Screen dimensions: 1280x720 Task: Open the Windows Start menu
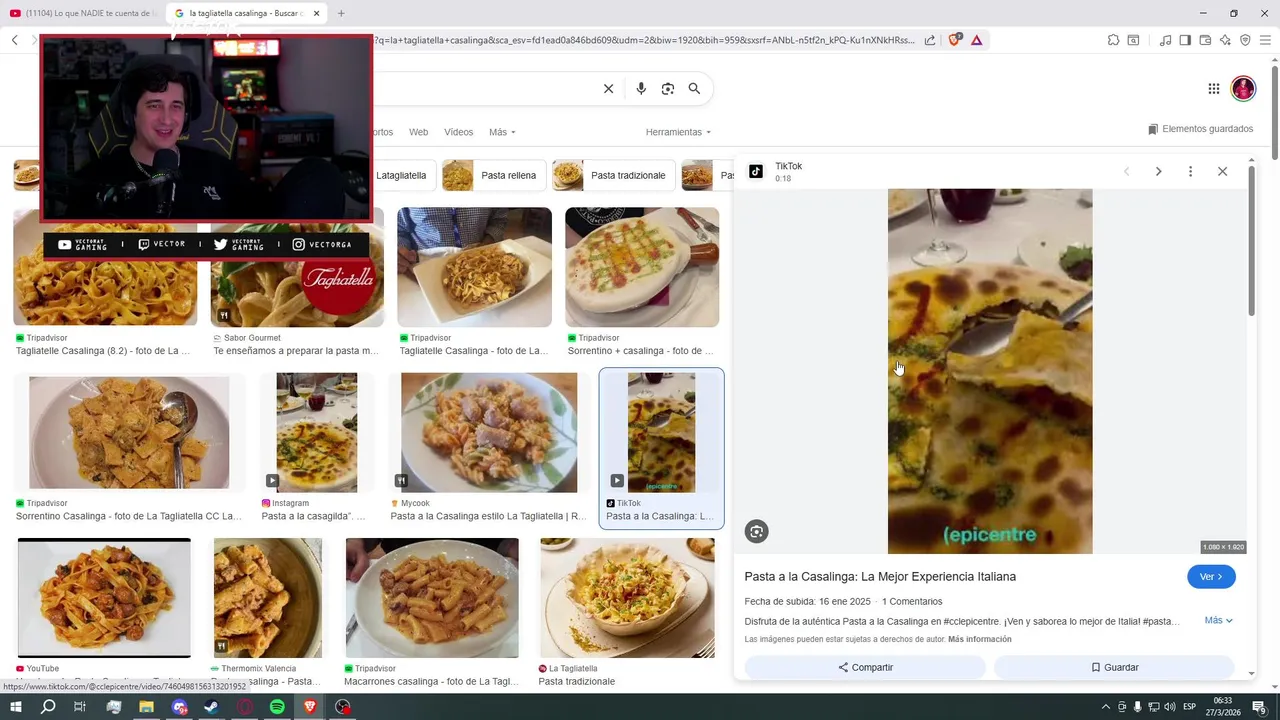coord(15,707)
